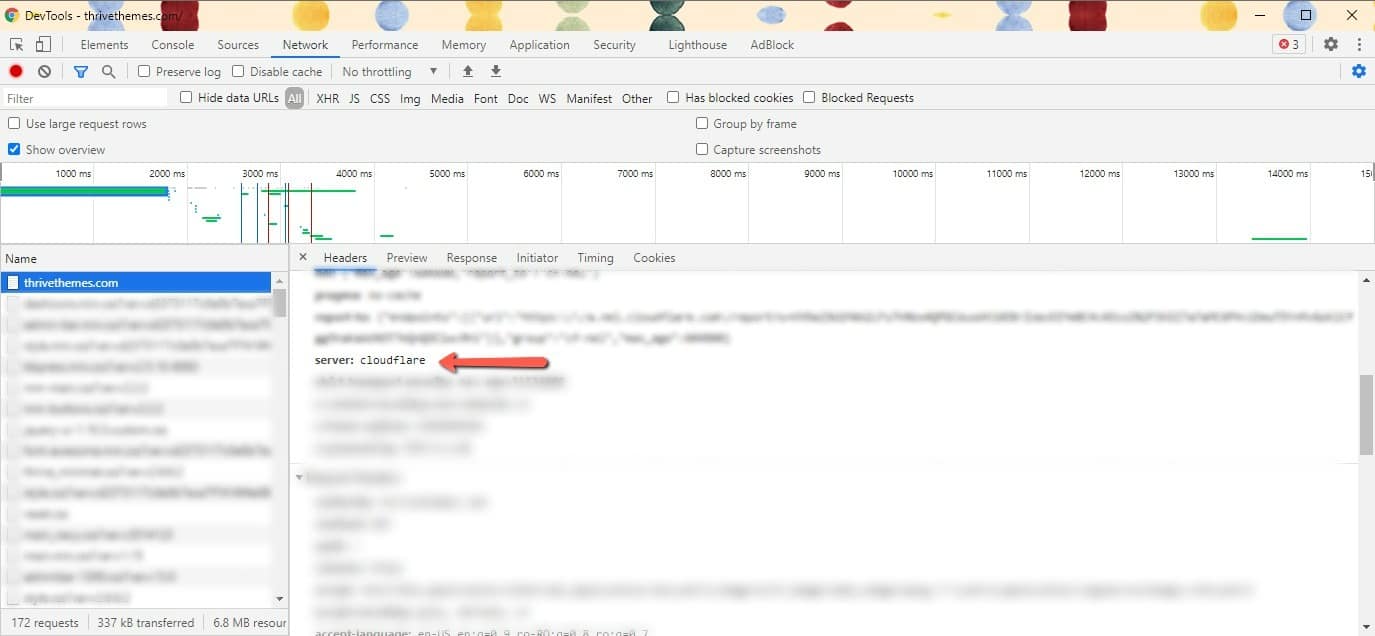The width and height of the screenshot is (1375, 636).
Task: Click the red record network log button
Action: [x=16, y=72]
